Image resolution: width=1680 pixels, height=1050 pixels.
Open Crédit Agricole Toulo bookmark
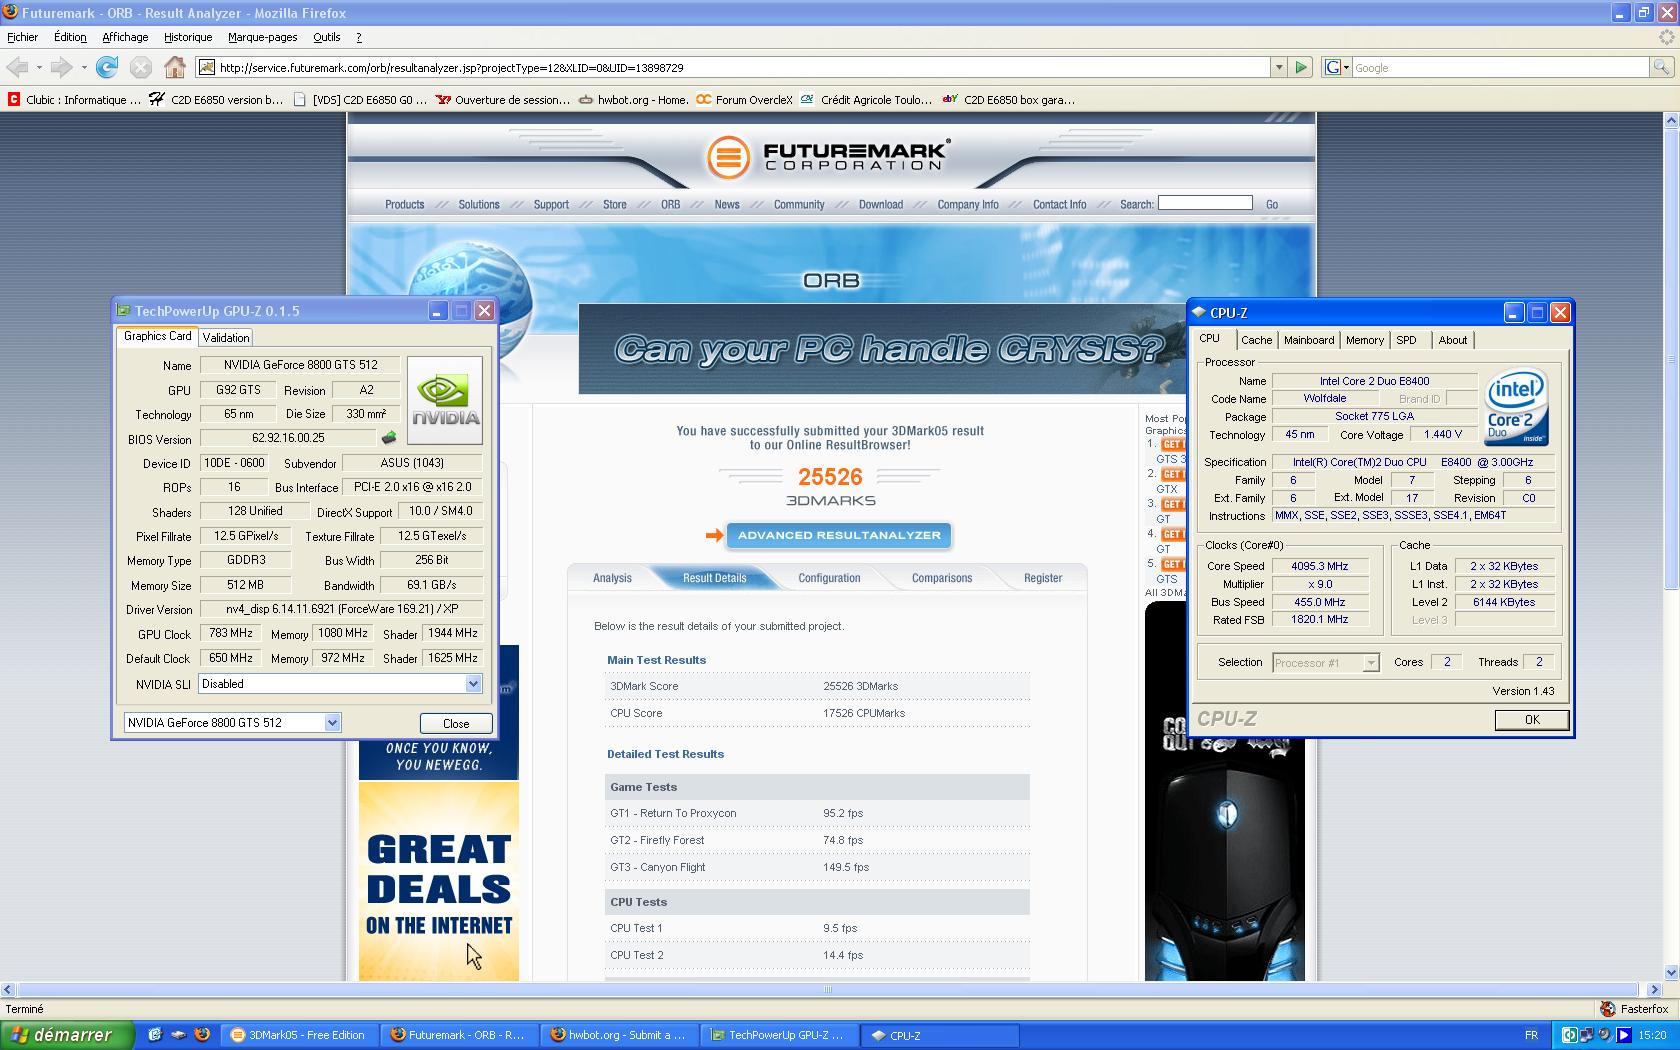(x=865, y=99)
